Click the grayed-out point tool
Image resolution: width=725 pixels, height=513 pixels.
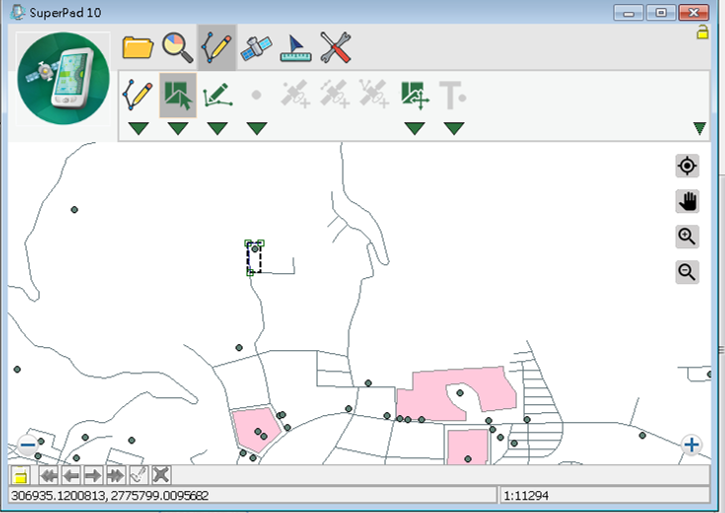pos(256,95)
